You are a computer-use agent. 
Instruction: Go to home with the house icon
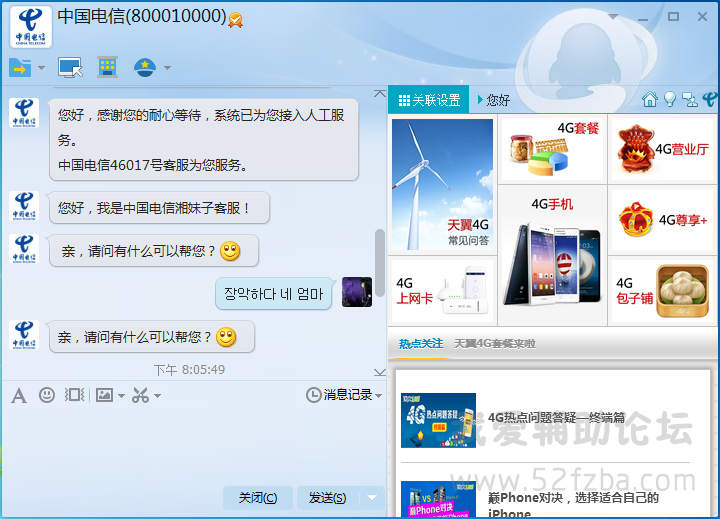(649, 99)
